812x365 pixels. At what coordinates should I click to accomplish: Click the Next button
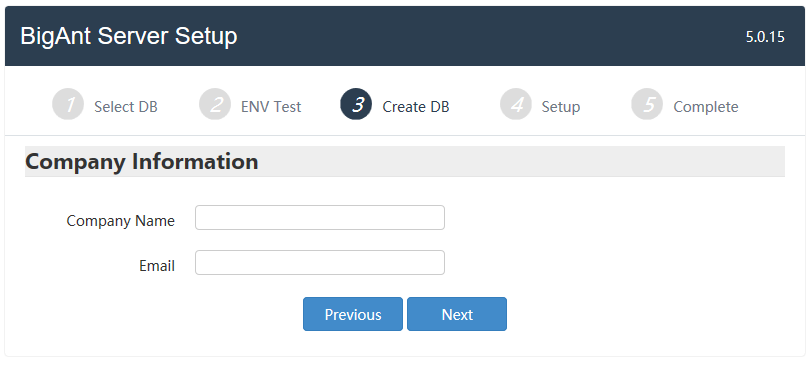point(457,314)
